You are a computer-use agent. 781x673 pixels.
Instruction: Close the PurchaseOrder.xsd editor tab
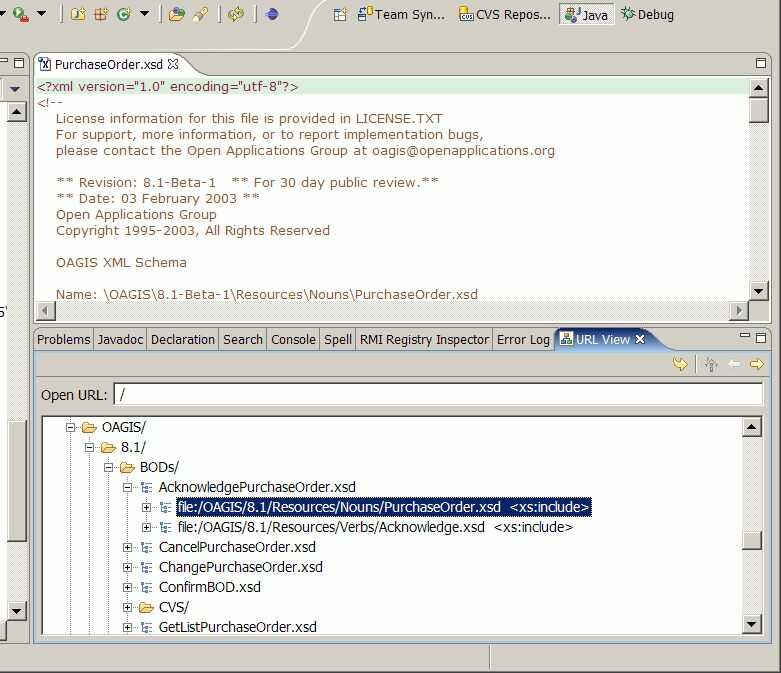(x=173, y=64)
